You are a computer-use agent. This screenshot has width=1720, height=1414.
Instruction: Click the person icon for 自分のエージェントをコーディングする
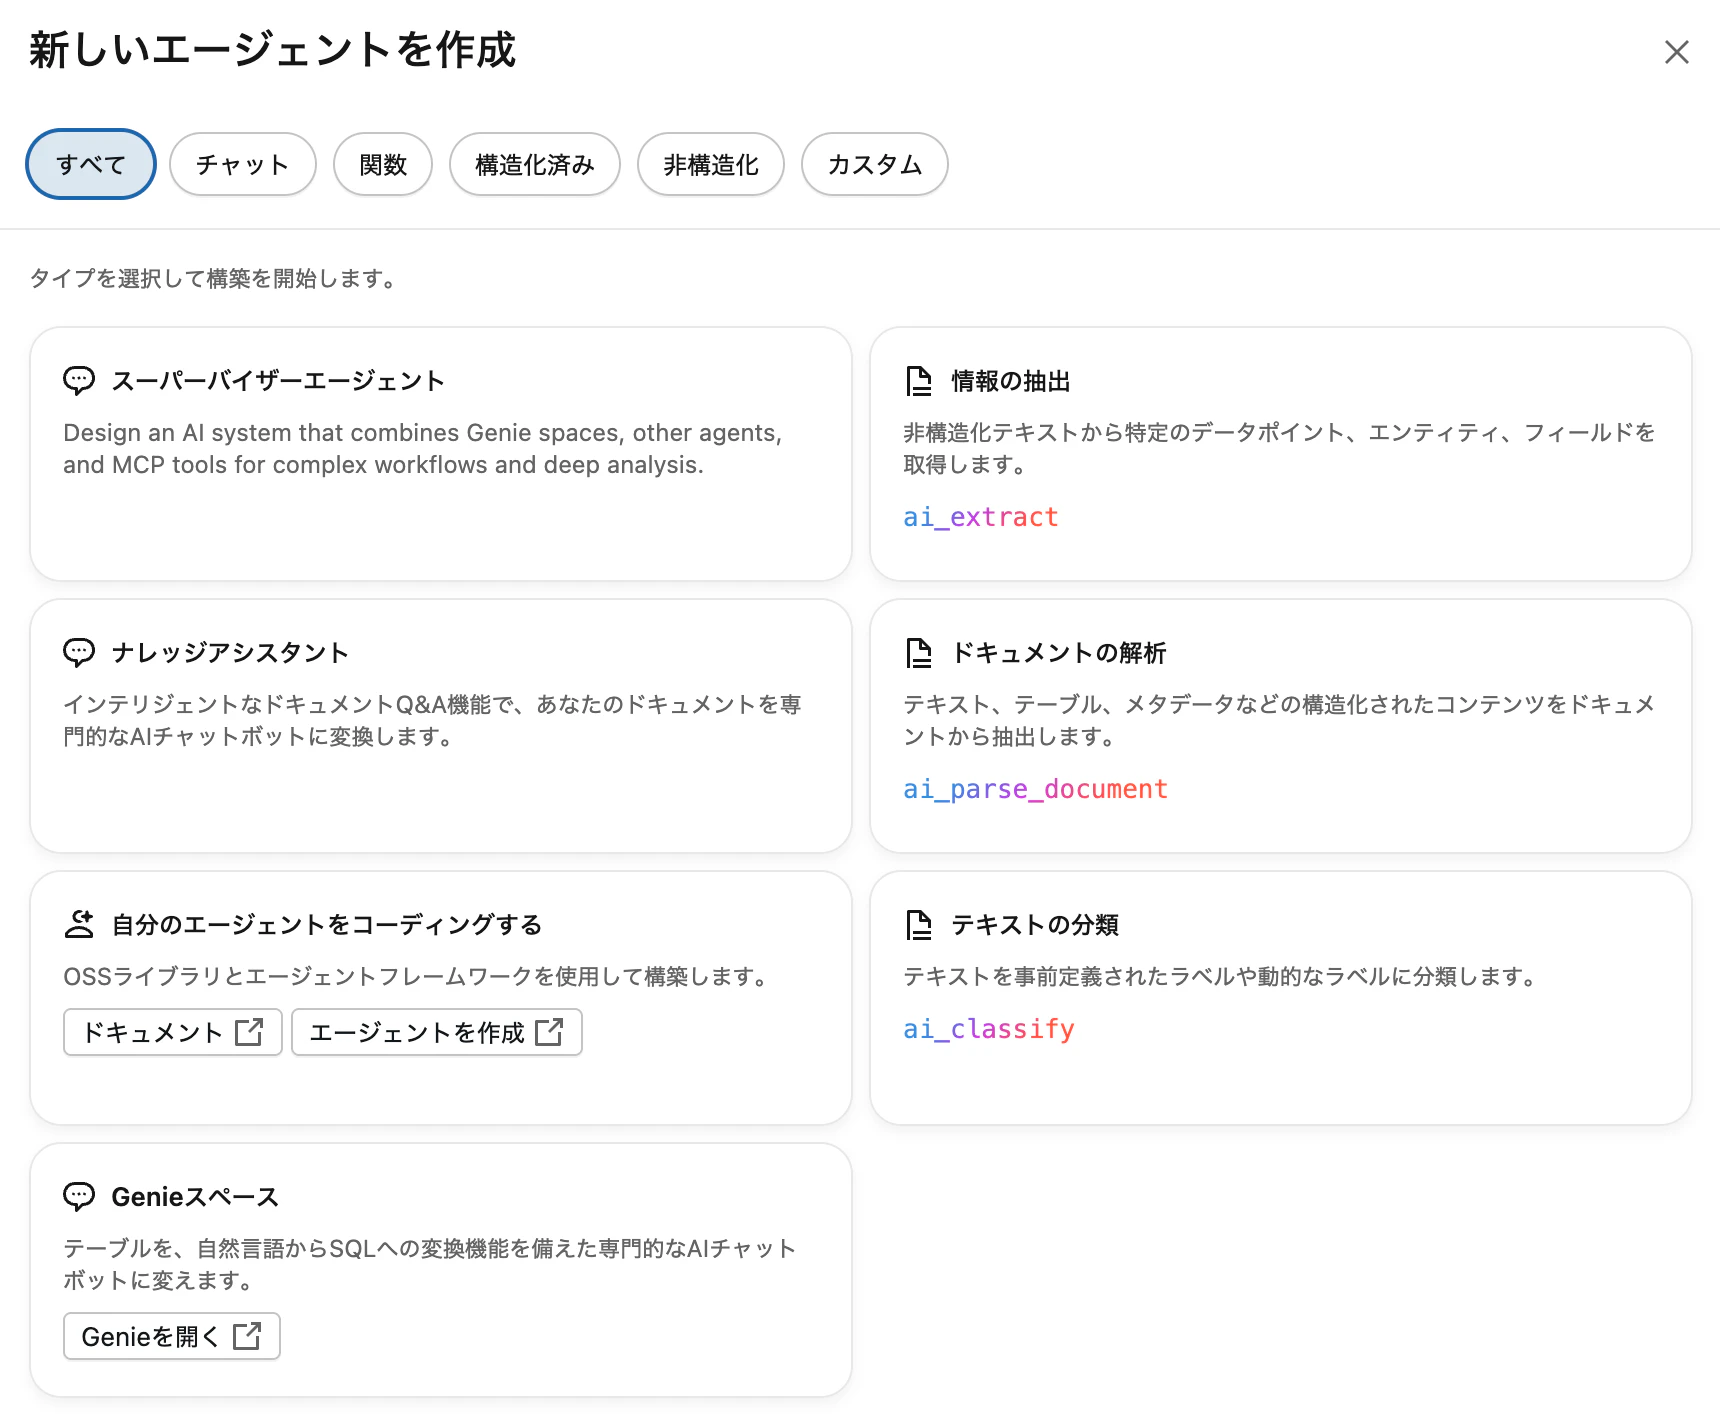pos(79,924)
